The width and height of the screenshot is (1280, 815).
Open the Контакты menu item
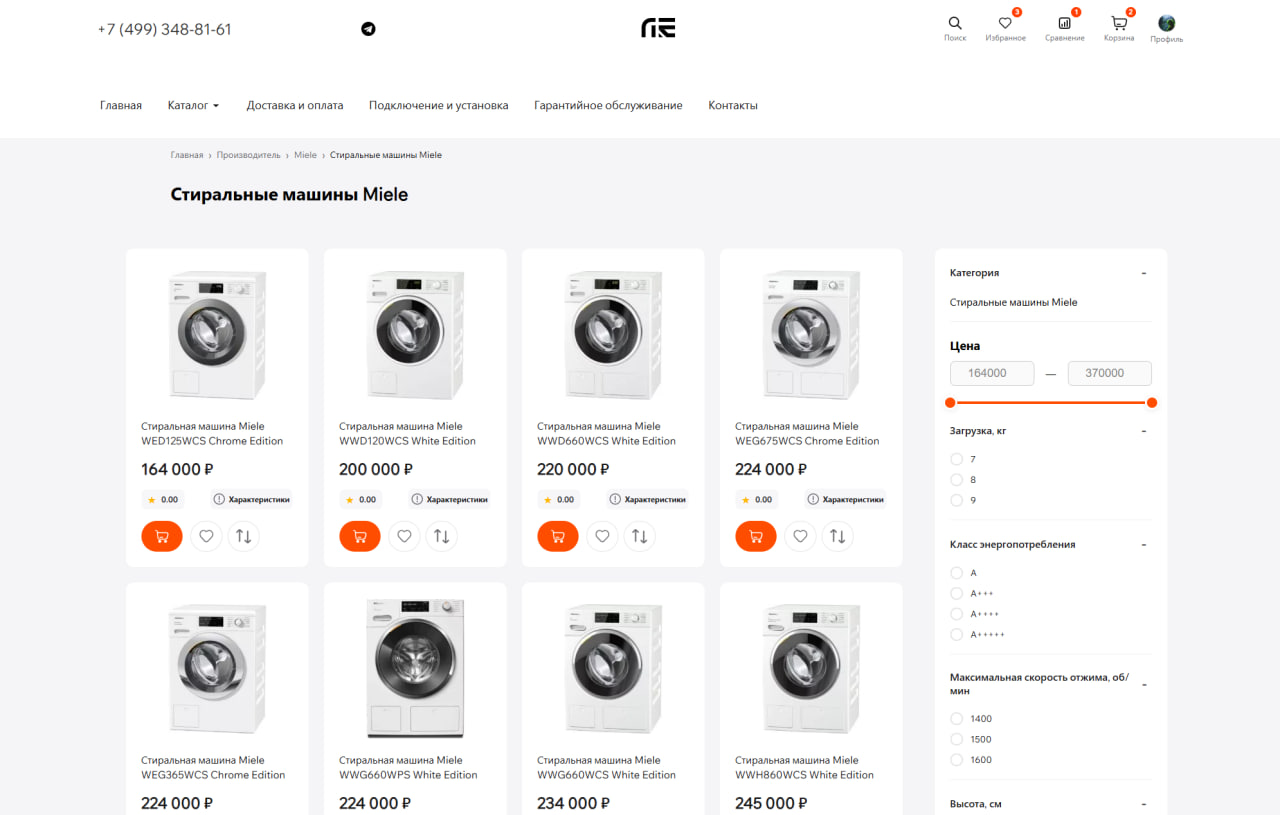click(x=733, y=105)
